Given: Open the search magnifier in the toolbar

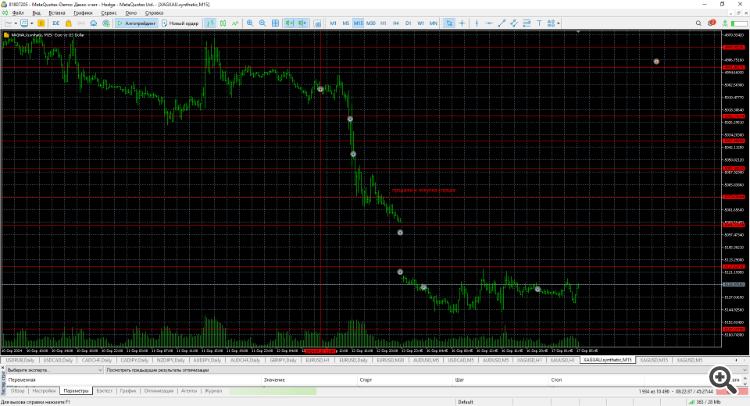Looking at the screenshot, I should coord(698,23).
